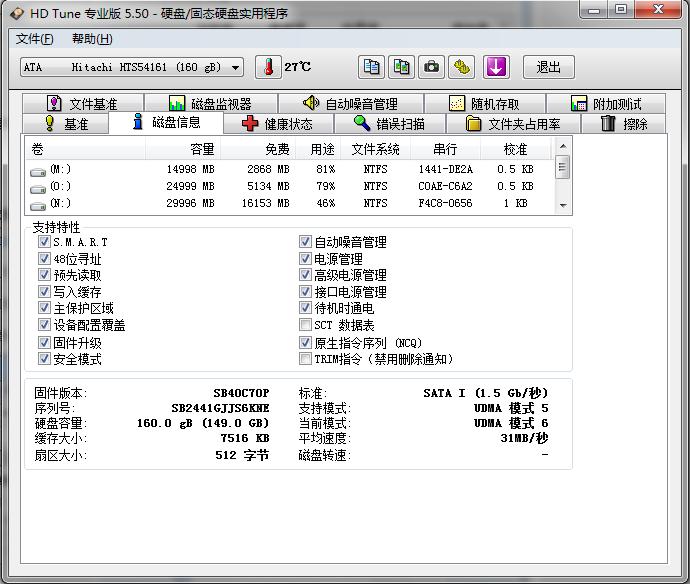Open the 文件(F) menu
The width and height of the screenshot is (690, 584).
pos(35,39)
